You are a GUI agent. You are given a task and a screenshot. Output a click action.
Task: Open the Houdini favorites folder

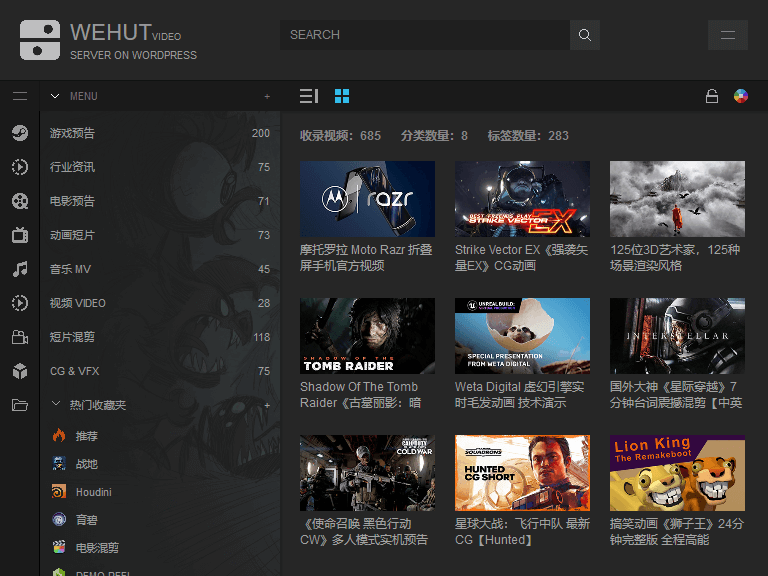(94, 492)
